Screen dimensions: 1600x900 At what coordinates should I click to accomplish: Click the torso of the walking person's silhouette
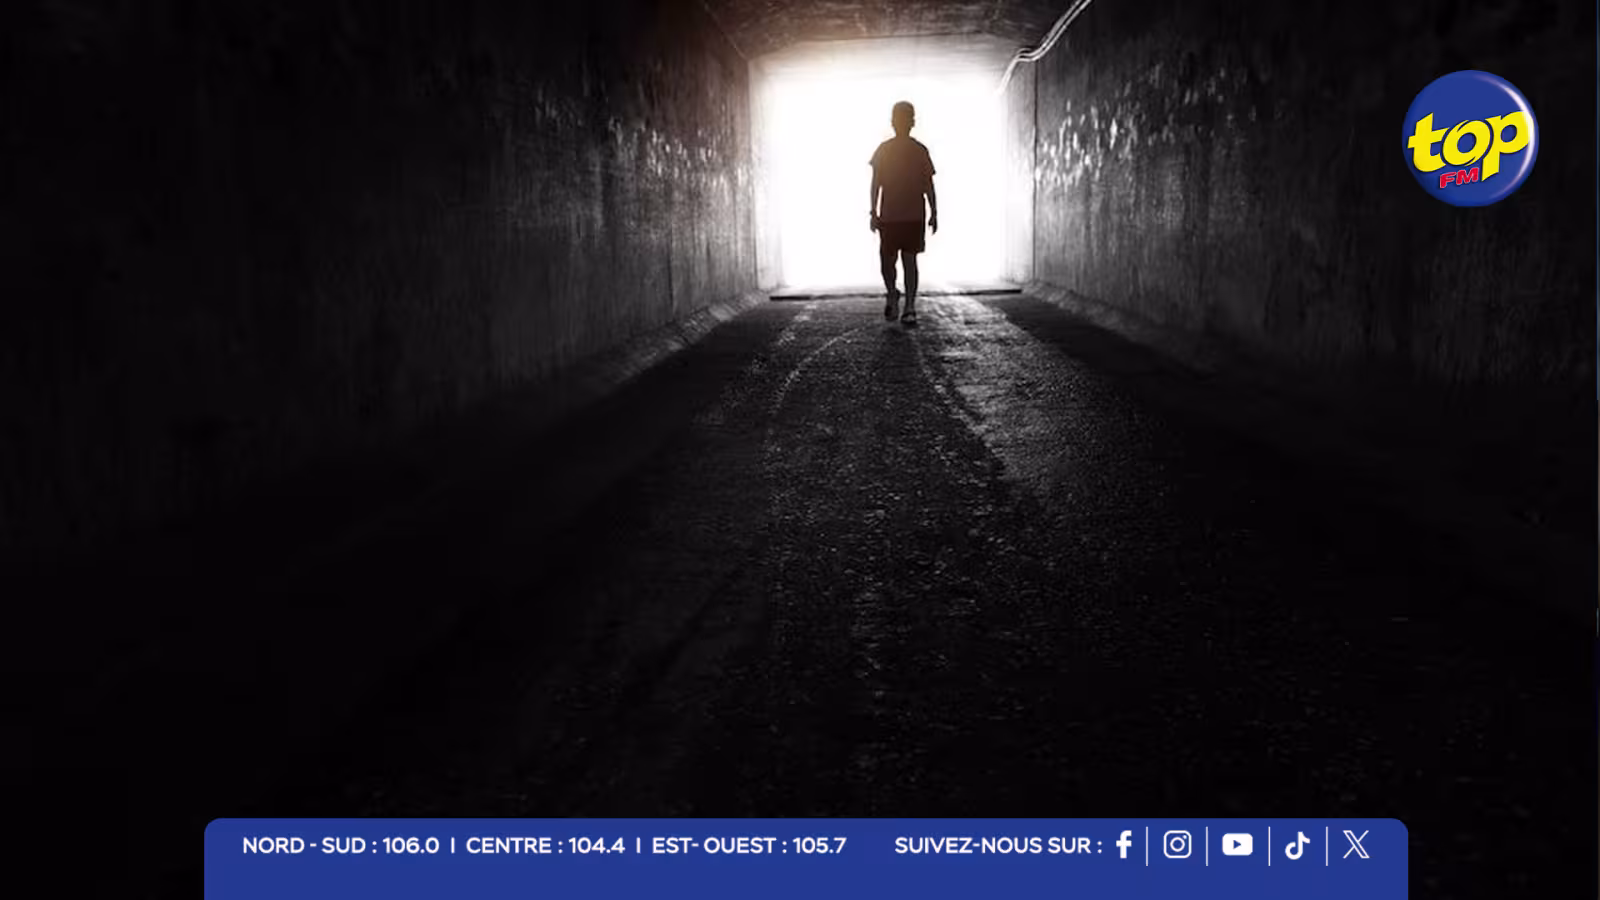click(x=901, y=180)
